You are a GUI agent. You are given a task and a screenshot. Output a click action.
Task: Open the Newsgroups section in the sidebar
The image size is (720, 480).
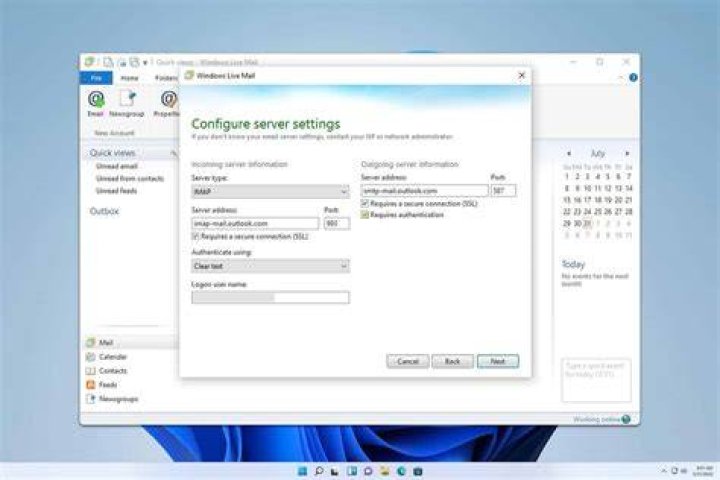tap(112, 399)
